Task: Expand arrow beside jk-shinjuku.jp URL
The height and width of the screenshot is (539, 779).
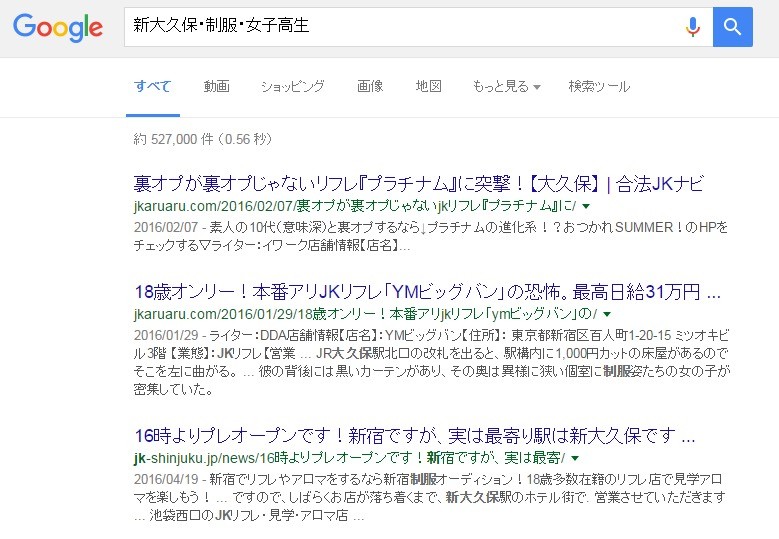Action: pyautogui.click(x=575, y=458)
